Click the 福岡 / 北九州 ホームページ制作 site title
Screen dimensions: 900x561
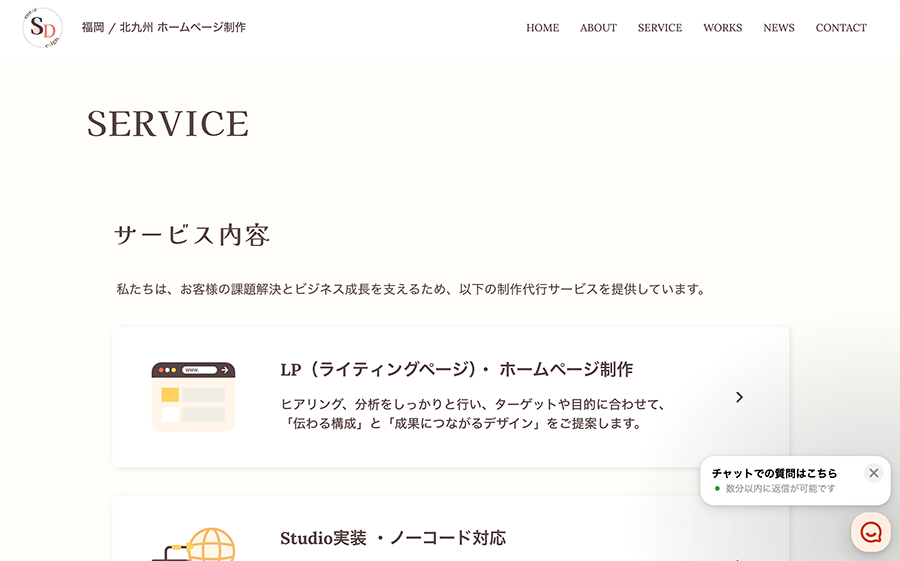tap(164, 28)
